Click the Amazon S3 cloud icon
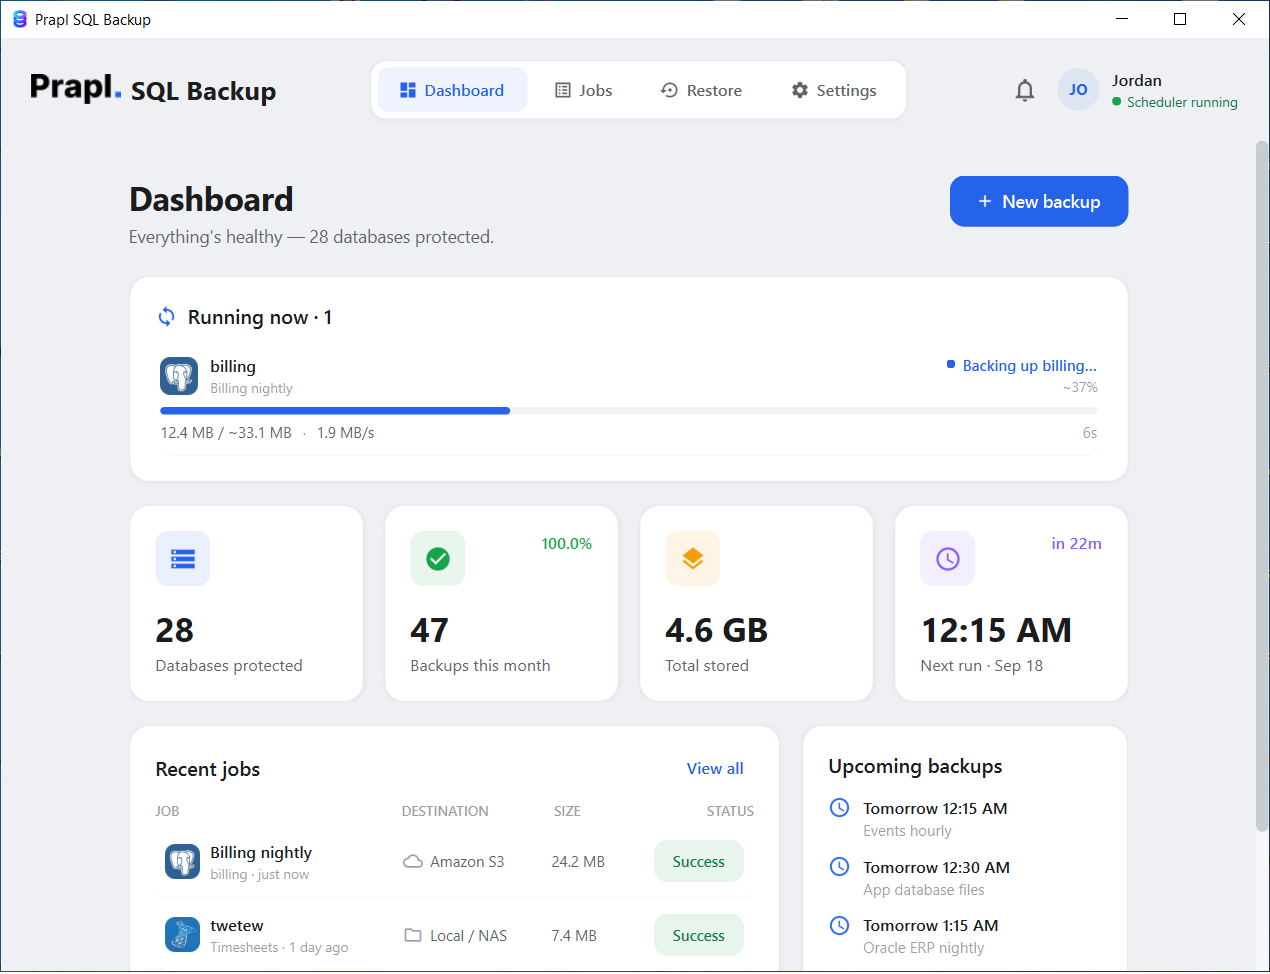1270x974 pixels. pos(413,861)
